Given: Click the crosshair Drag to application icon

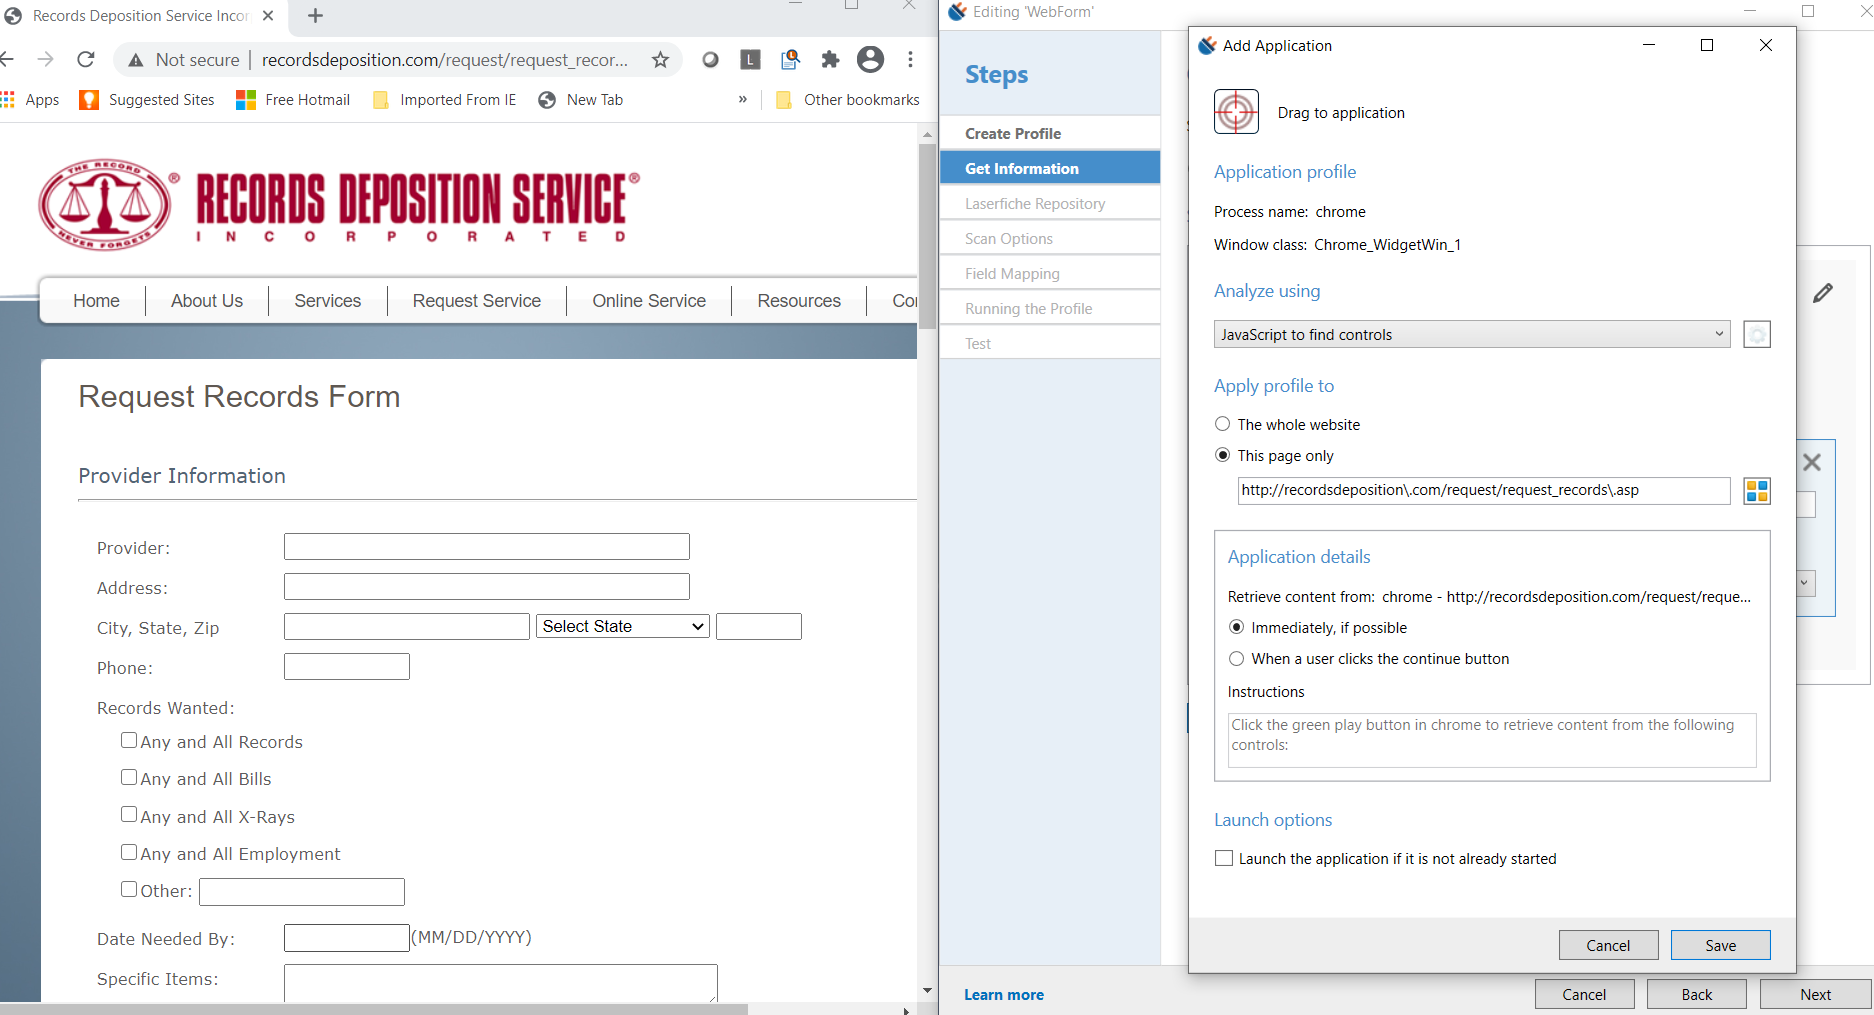Looking at the screenshot, I should tap(1236, 112).
